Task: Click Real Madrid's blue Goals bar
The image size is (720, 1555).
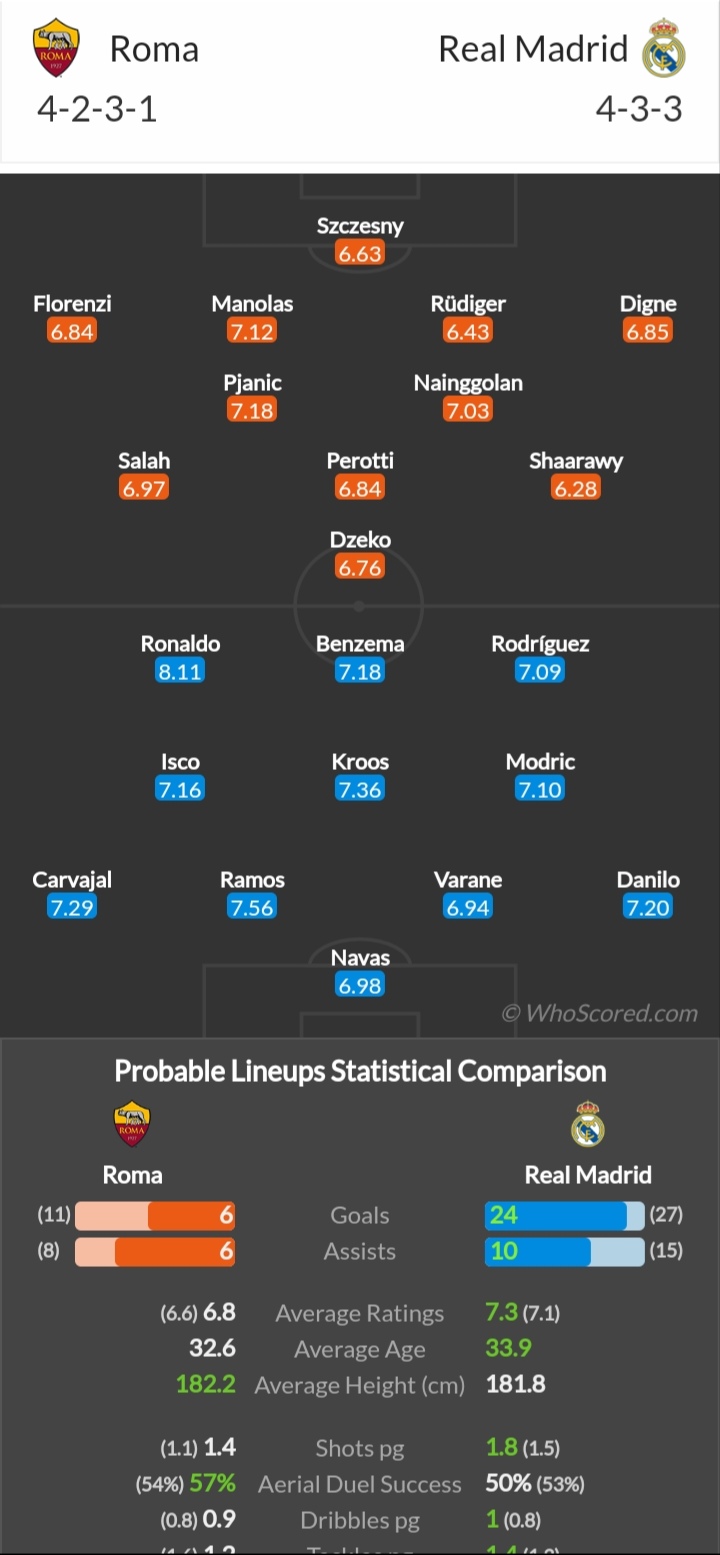Action: 556,1215
